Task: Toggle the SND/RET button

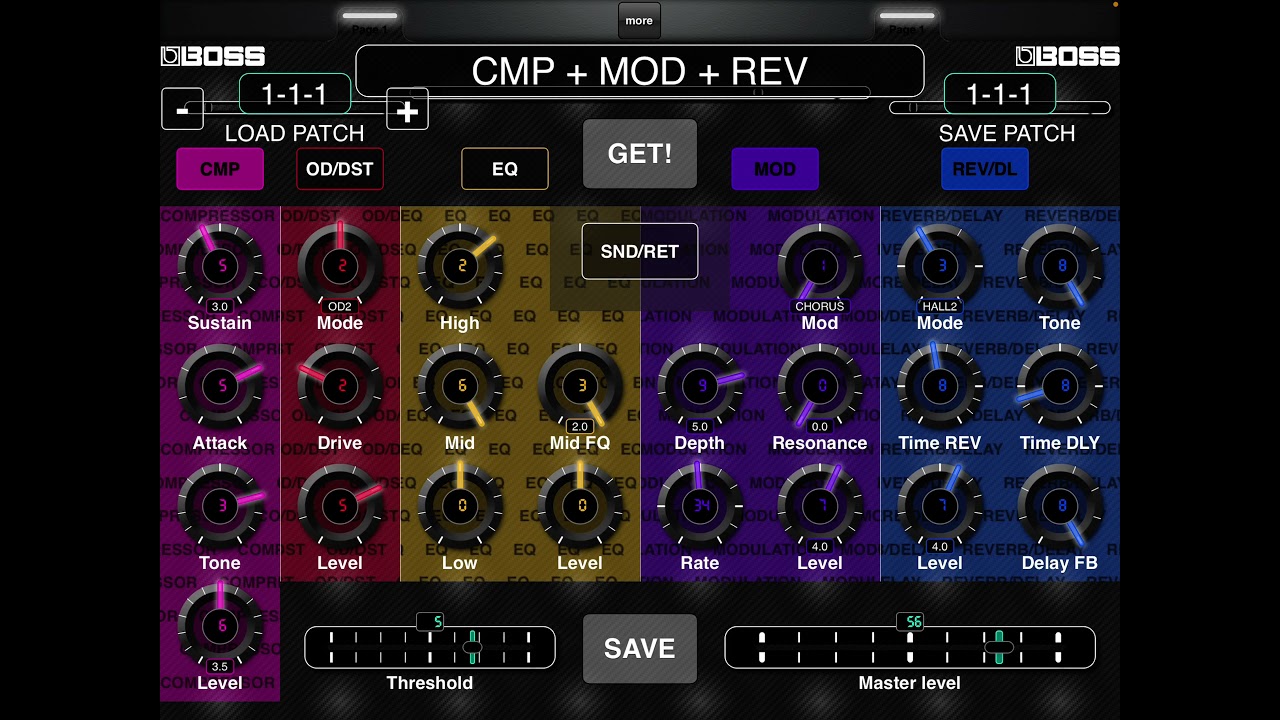Action: (640, 251)
